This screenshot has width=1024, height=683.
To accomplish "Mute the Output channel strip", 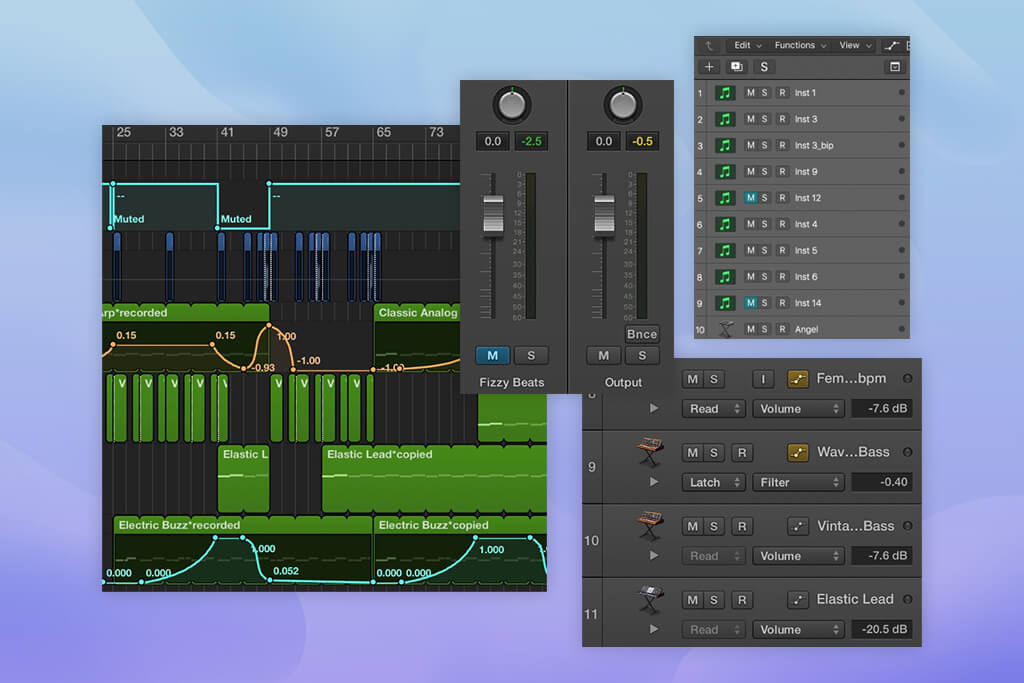I will pyautogui.click(x=603, y=355).
